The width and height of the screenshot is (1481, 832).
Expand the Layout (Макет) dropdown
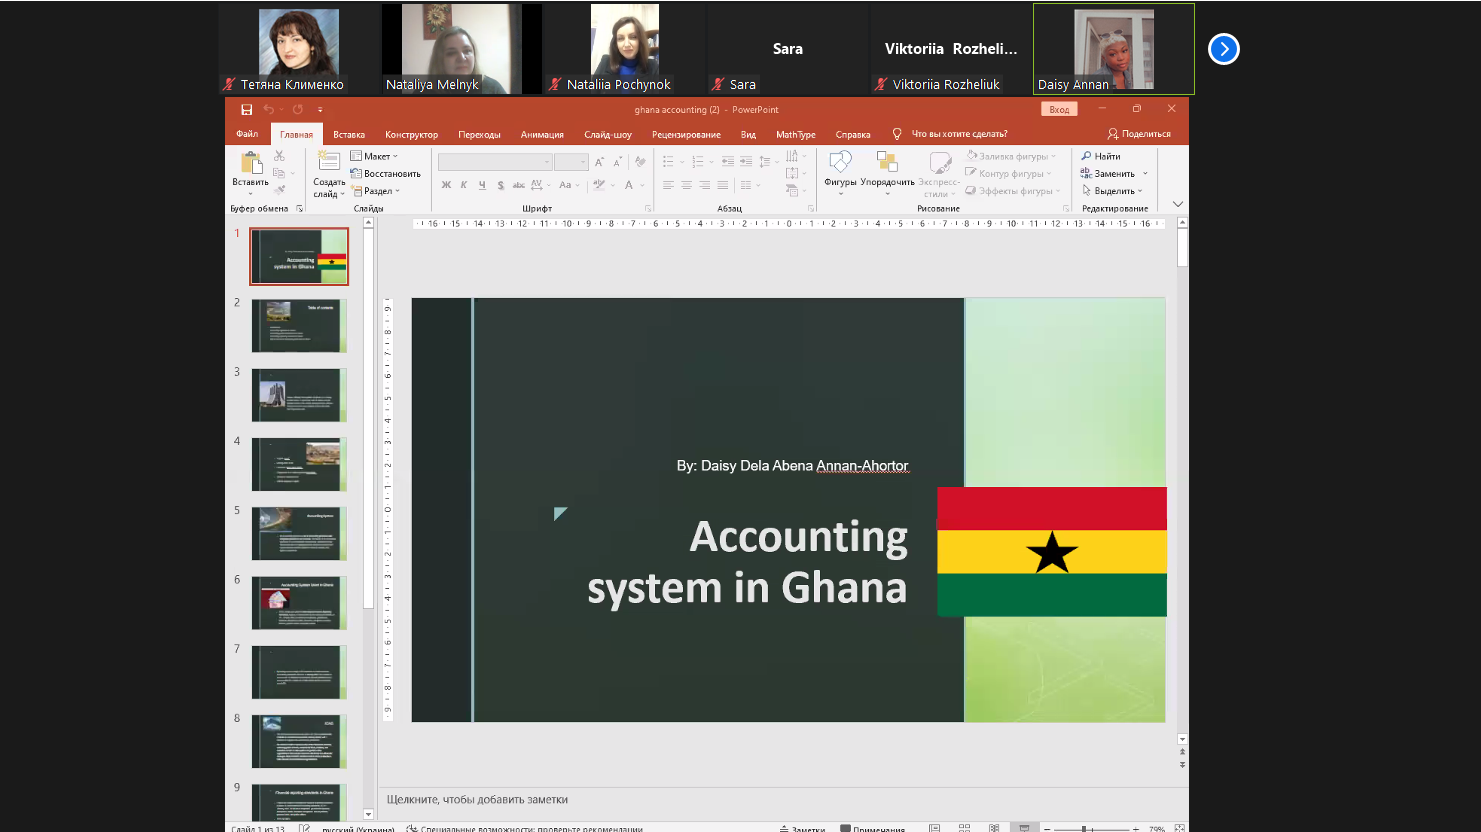376,156
